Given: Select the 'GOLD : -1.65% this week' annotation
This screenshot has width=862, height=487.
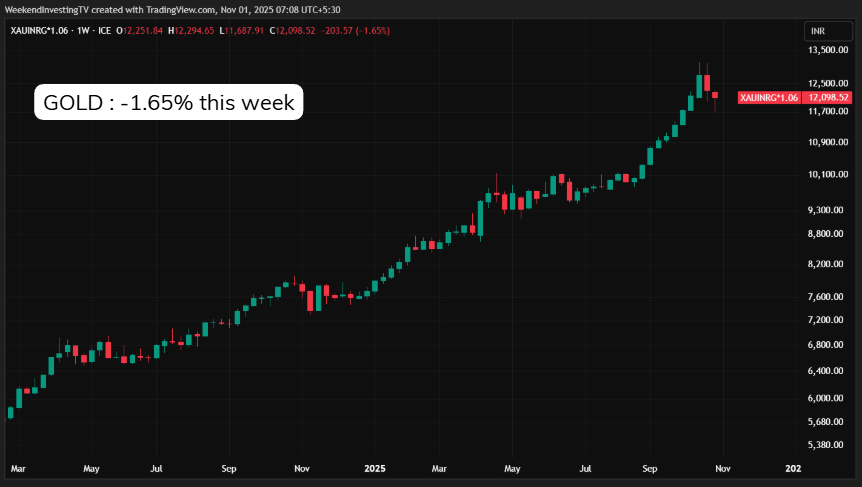Looking at the screenshot, I should (x=168, y=102).
